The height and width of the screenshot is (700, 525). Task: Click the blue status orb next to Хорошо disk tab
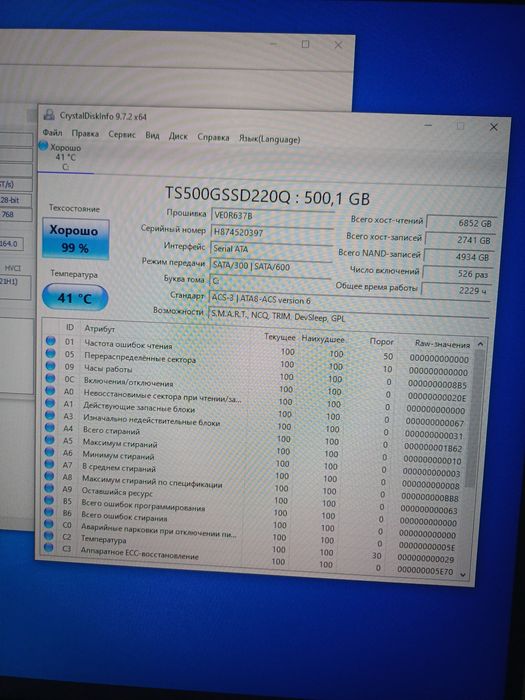coord(43,146)
